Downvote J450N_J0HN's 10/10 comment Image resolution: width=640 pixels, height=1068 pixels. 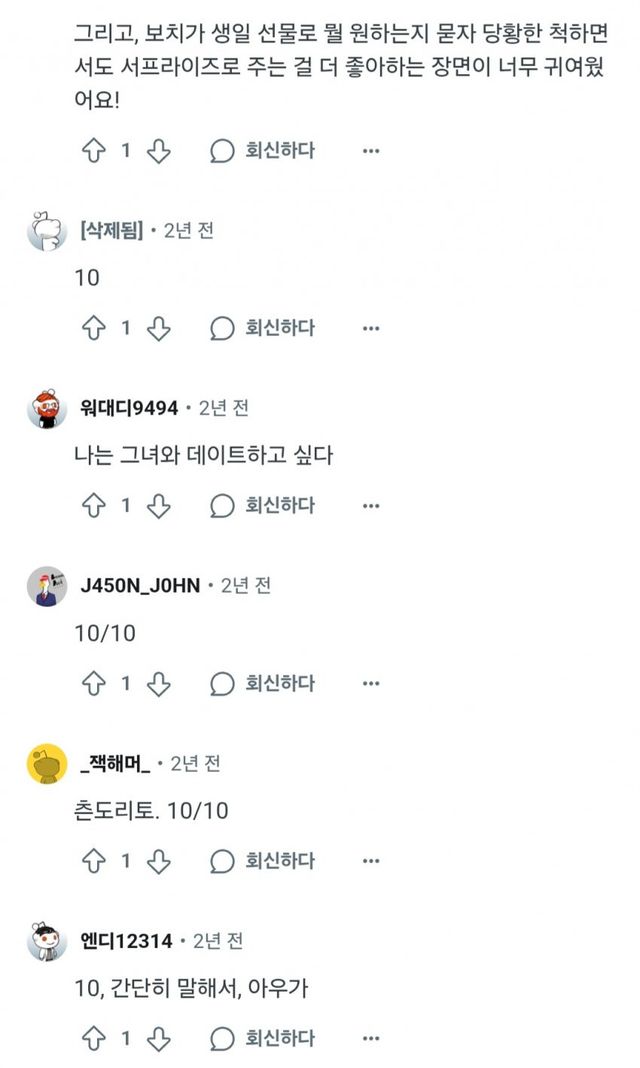pyautogui.click(x=159, y=684)
